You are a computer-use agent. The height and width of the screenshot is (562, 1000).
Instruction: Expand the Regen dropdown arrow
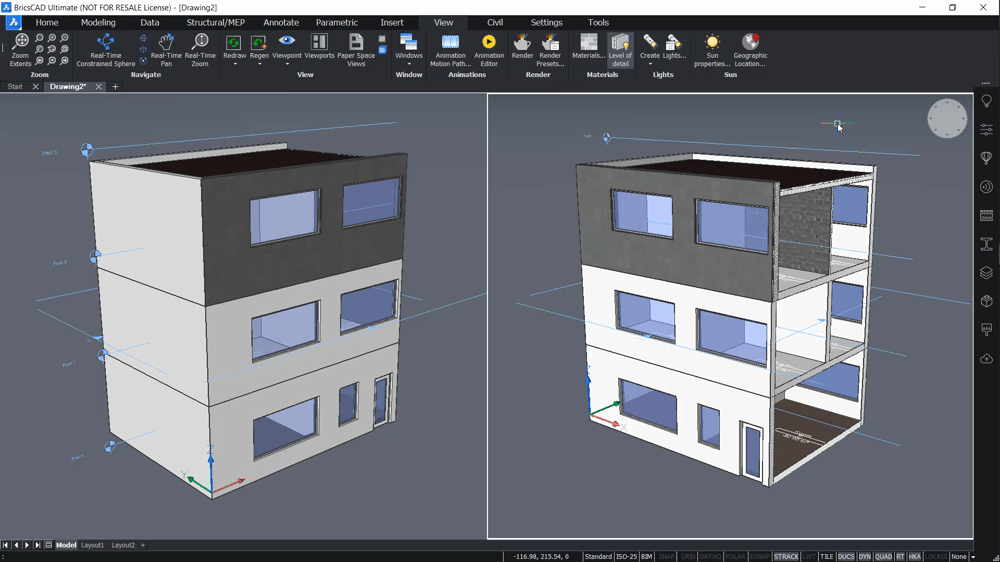pyautogui.click(x=259, y=64)
